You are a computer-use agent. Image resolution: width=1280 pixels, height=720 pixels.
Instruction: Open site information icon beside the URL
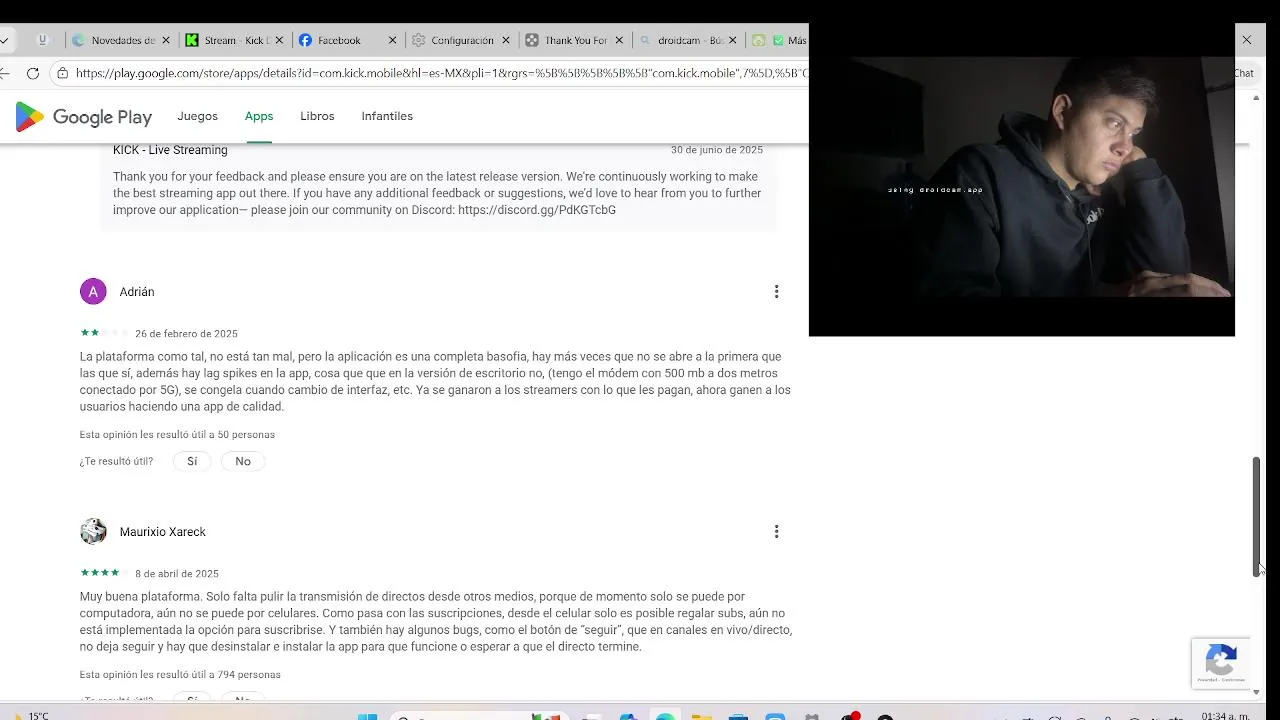[62, 73]
